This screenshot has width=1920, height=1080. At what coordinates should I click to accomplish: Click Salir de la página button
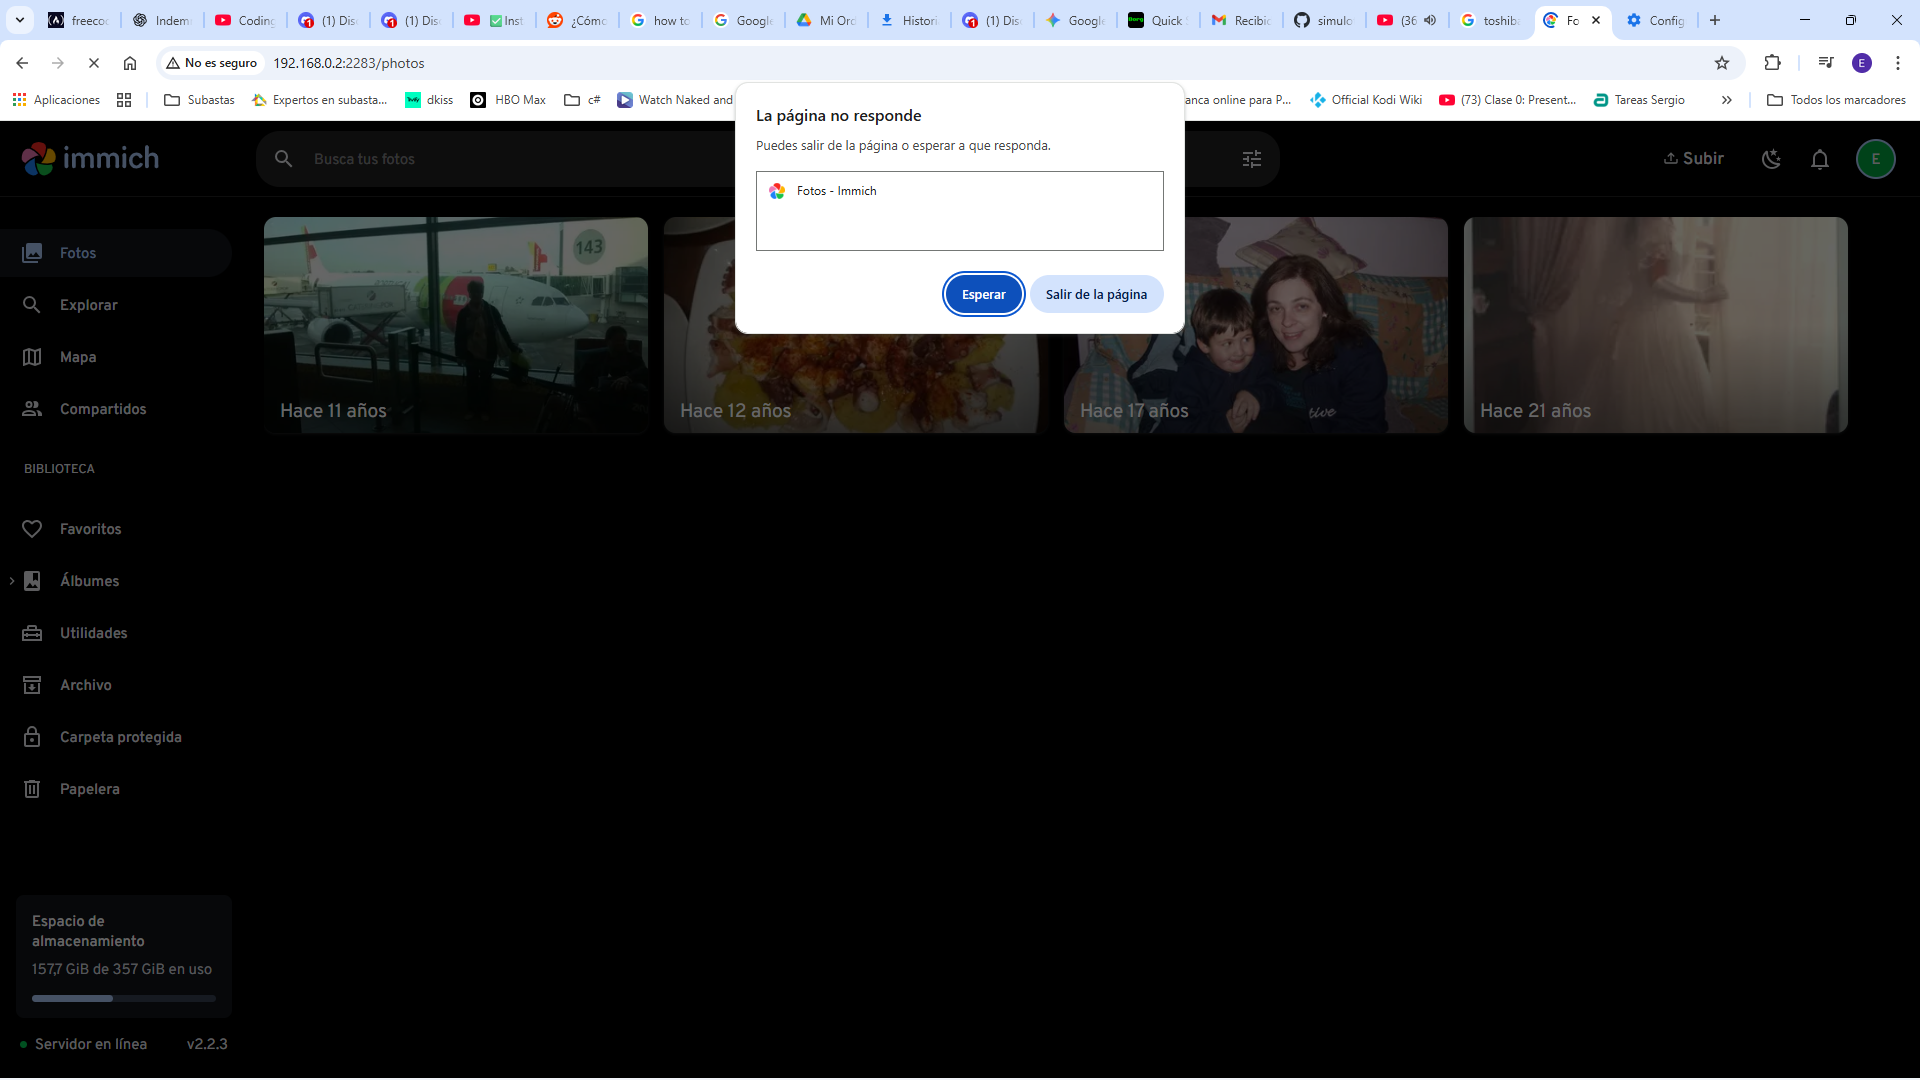click(x=1096, y=294)
